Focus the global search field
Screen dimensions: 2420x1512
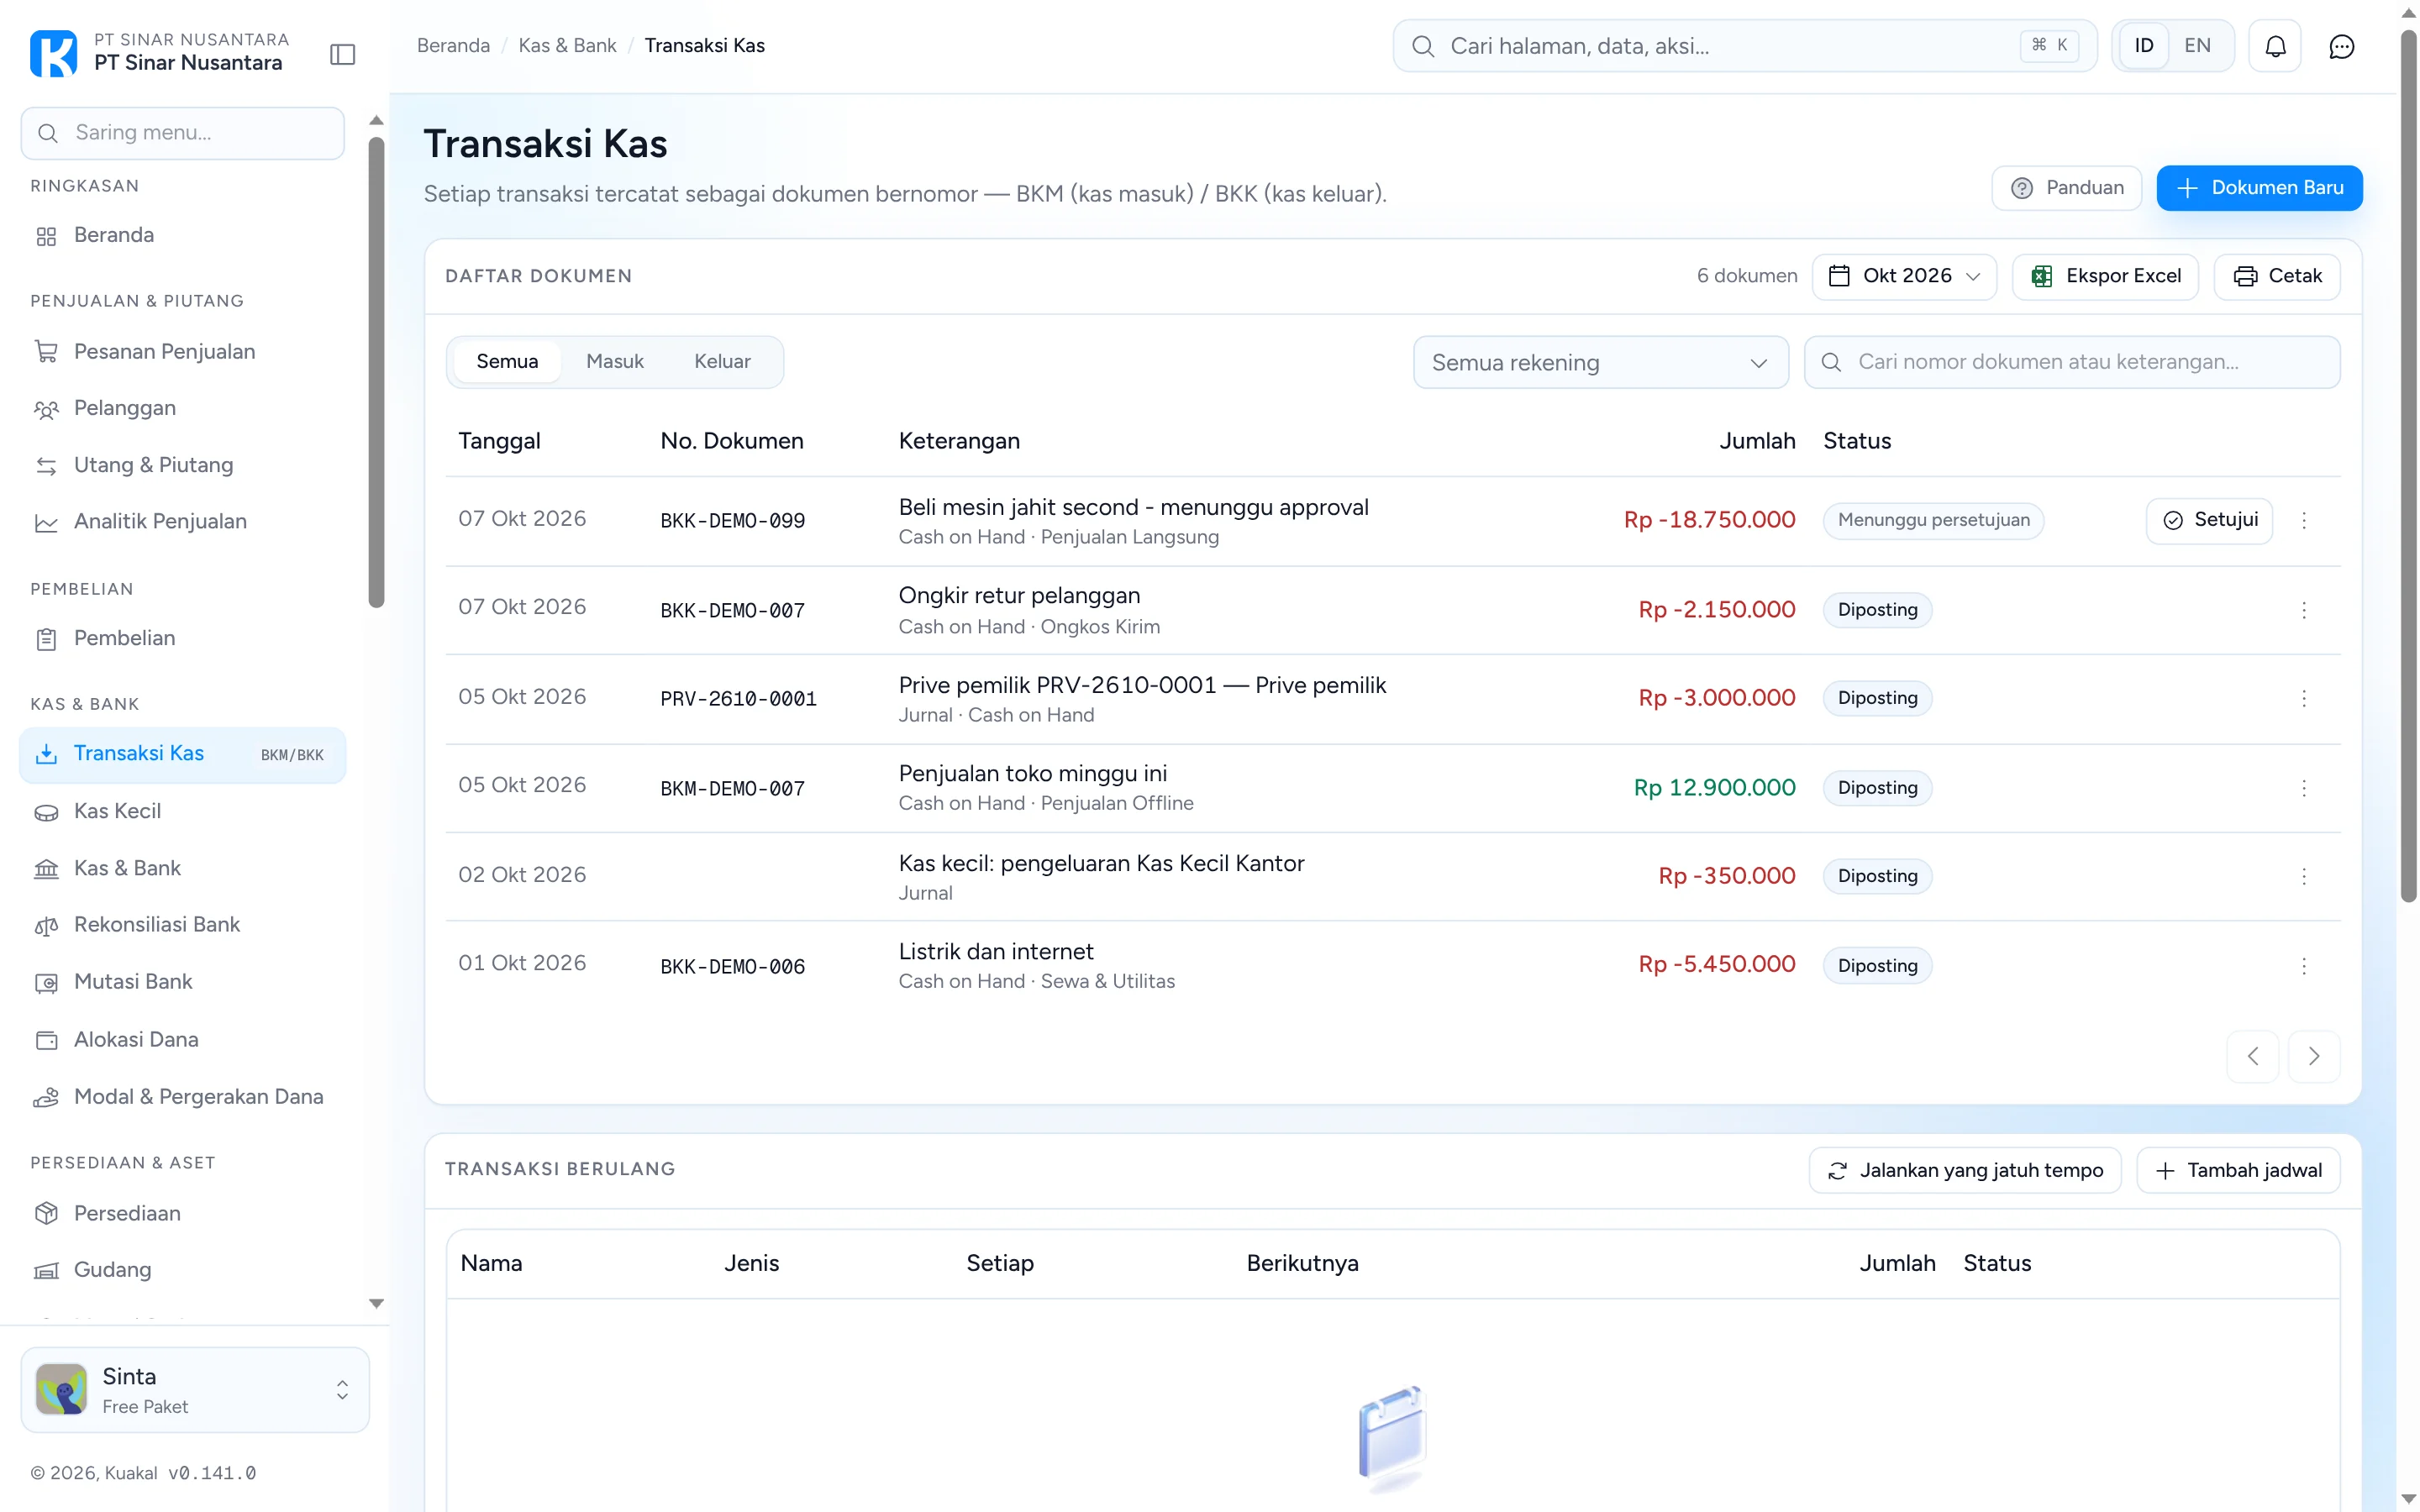(1745, 46)
